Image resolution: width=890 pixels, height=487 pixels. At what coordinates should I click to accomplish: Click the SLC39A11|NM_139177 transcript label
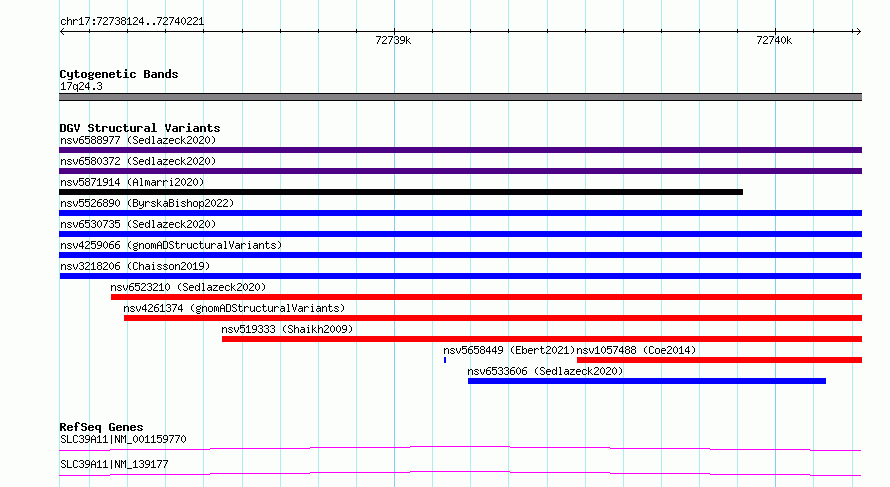point(114,464)
